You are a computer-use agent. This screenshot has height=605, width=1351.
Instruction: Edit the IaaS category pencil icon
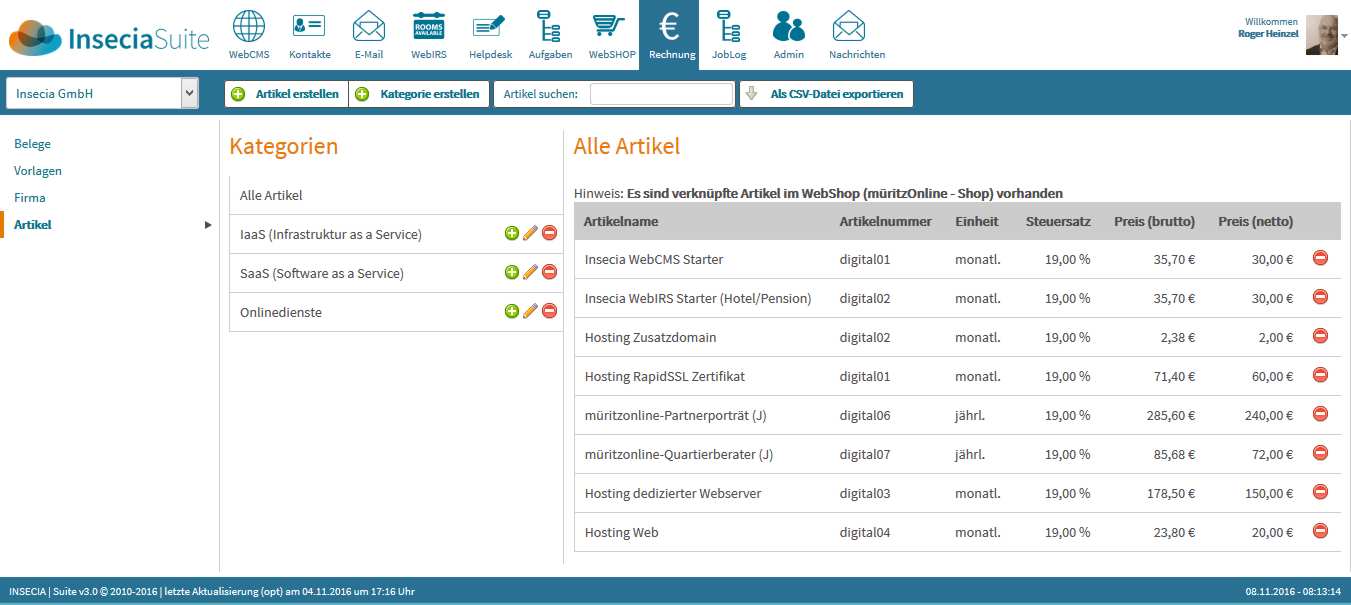coord(531,233)
